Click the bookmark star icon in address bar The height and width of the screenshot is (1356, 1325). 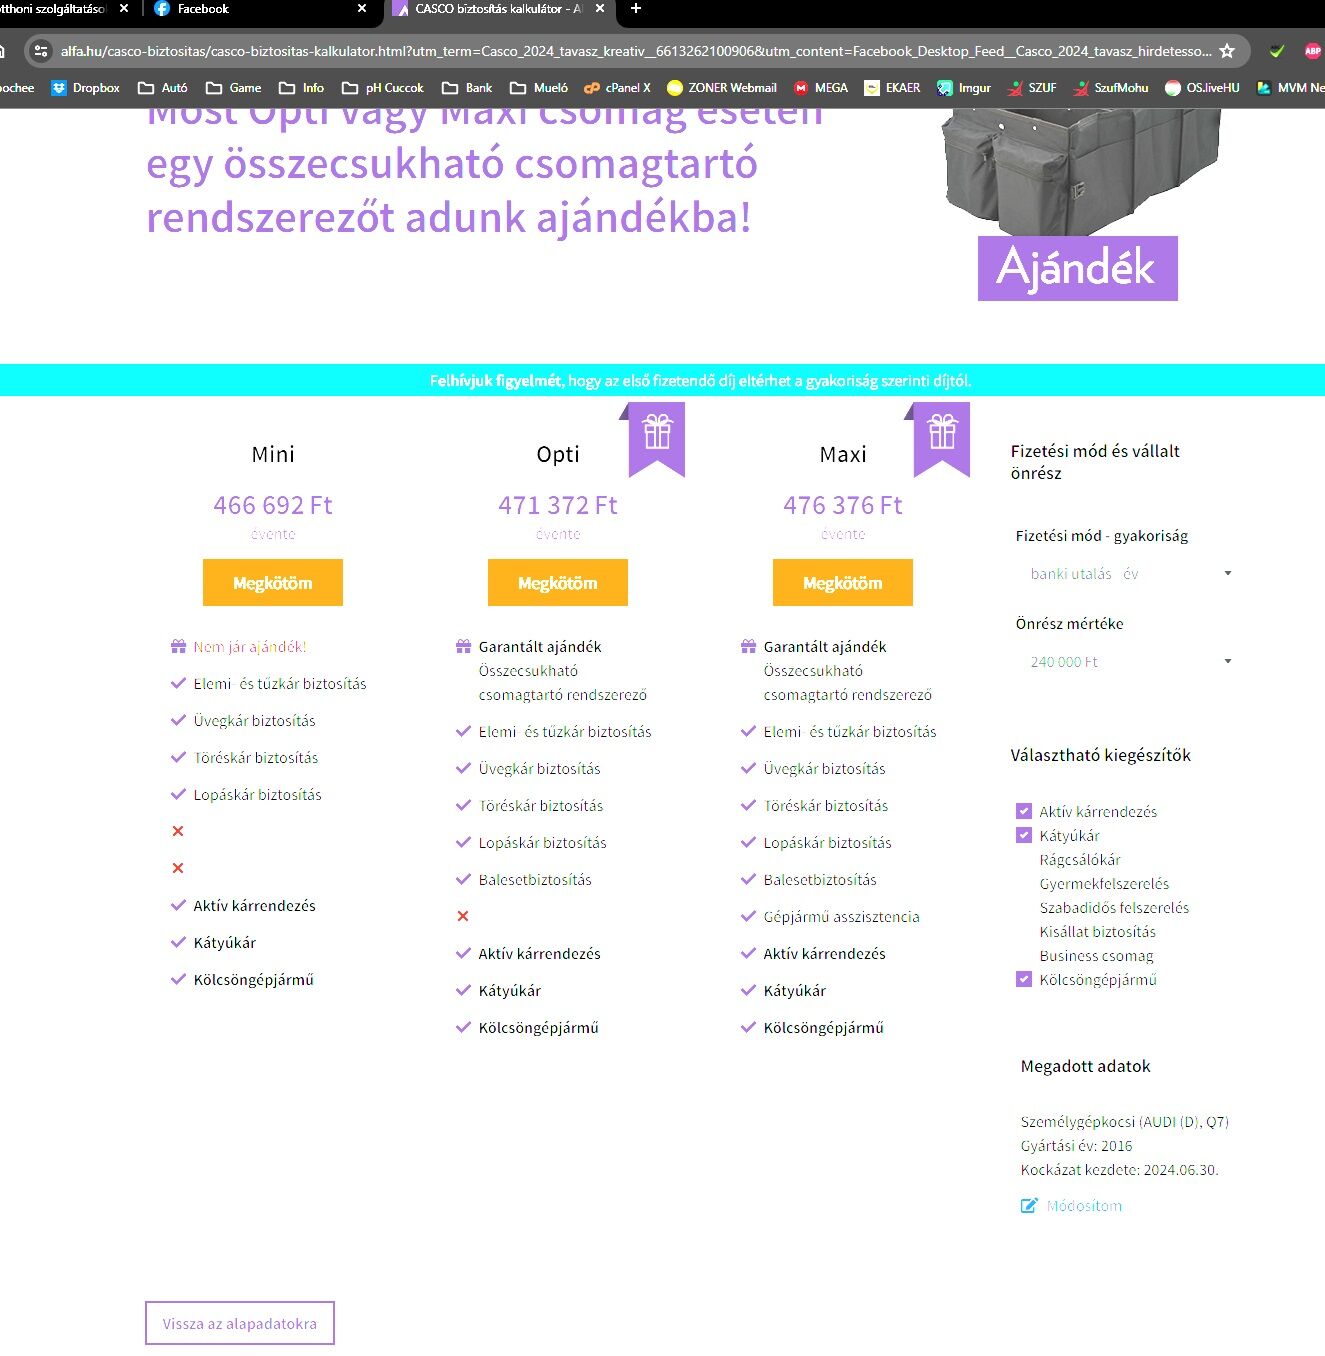click(1227, 51)
